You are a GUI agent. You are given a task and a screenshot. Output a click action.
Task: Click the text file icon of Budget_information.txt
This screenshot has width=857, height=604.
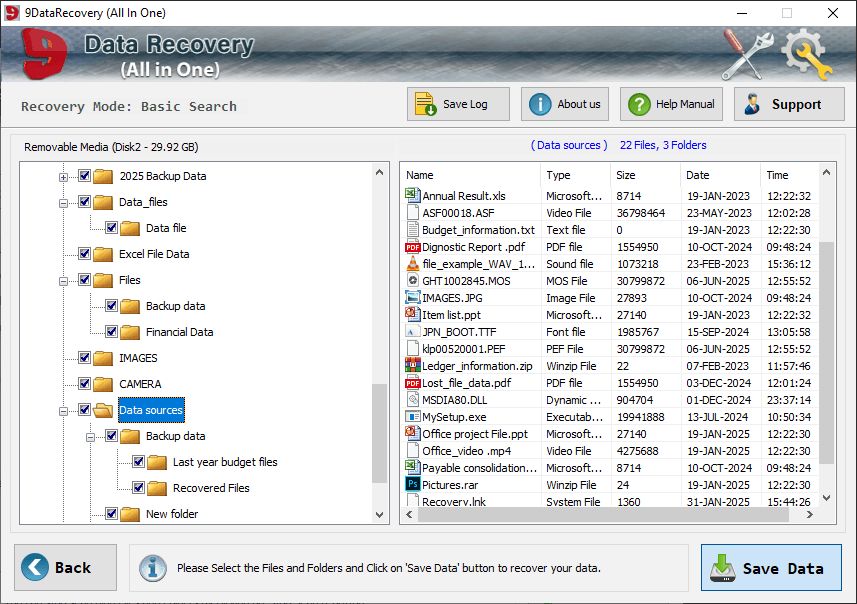[x=413, y=230]
